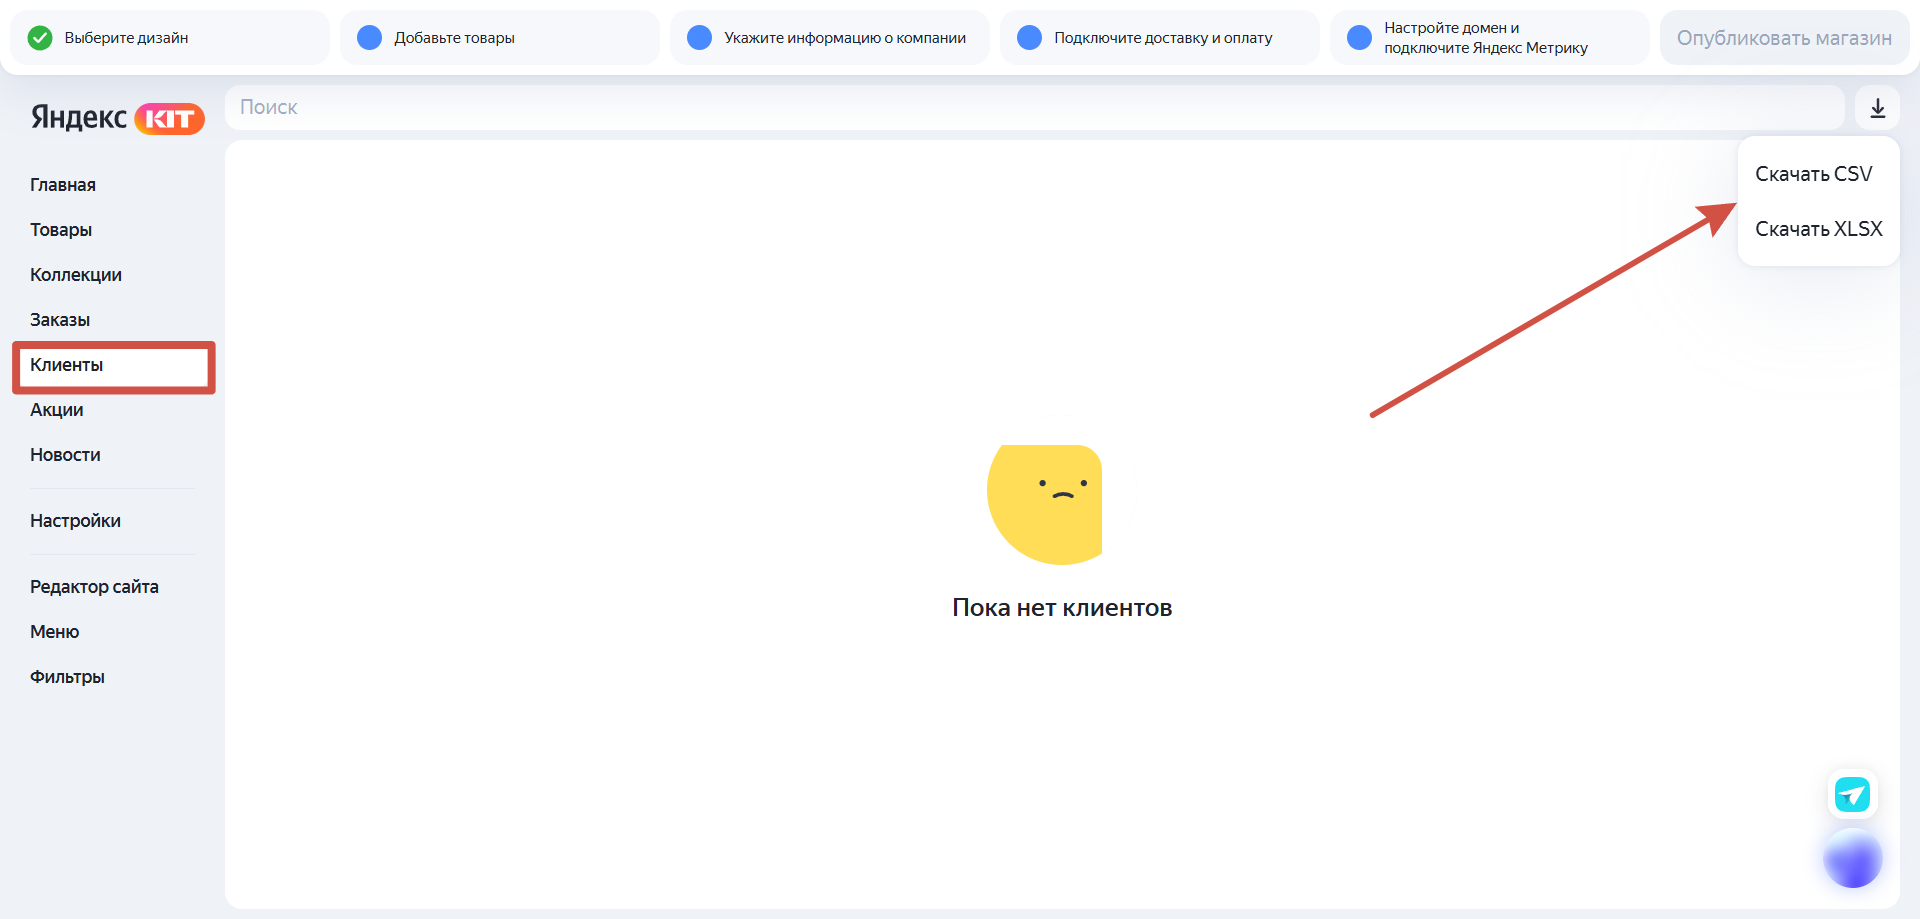Click the purple assistant orb icon
This screenshot has height=919, width=1920.
[1852, 858]
